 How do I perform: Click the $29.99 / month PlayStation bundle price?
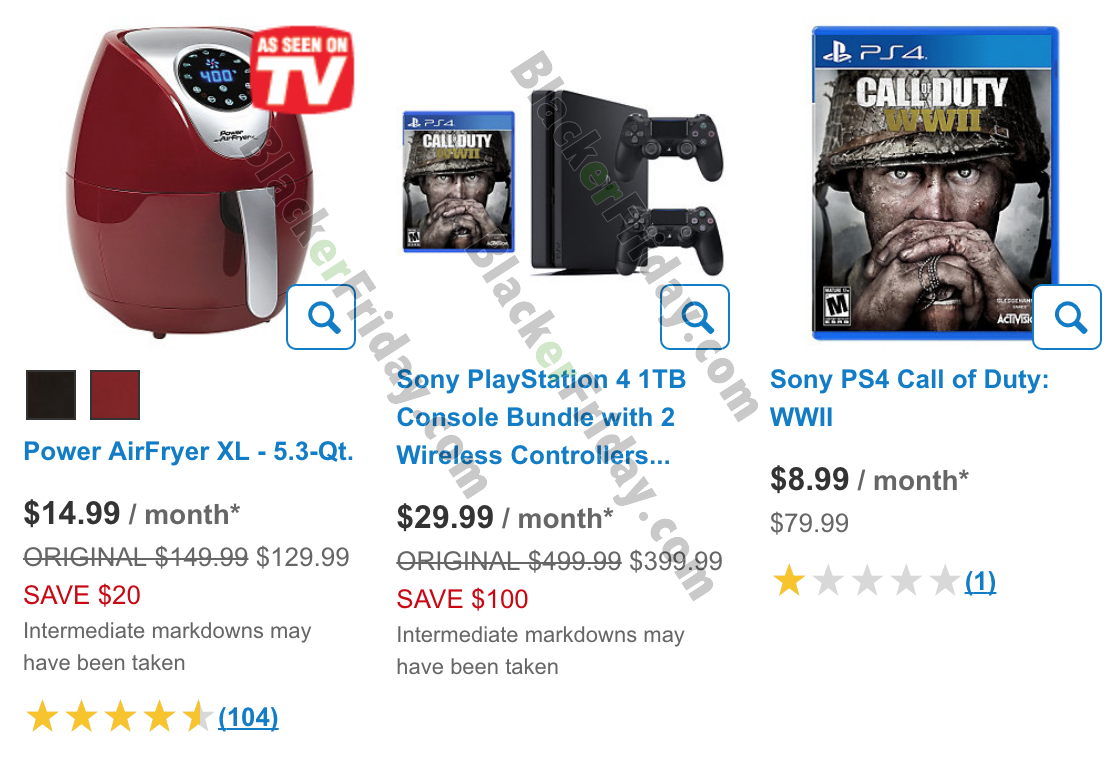click(505, 518)
